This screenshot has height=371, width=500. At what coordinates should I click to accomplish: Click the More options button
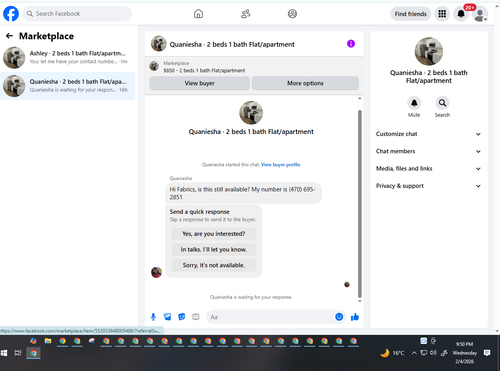(305, 83)
